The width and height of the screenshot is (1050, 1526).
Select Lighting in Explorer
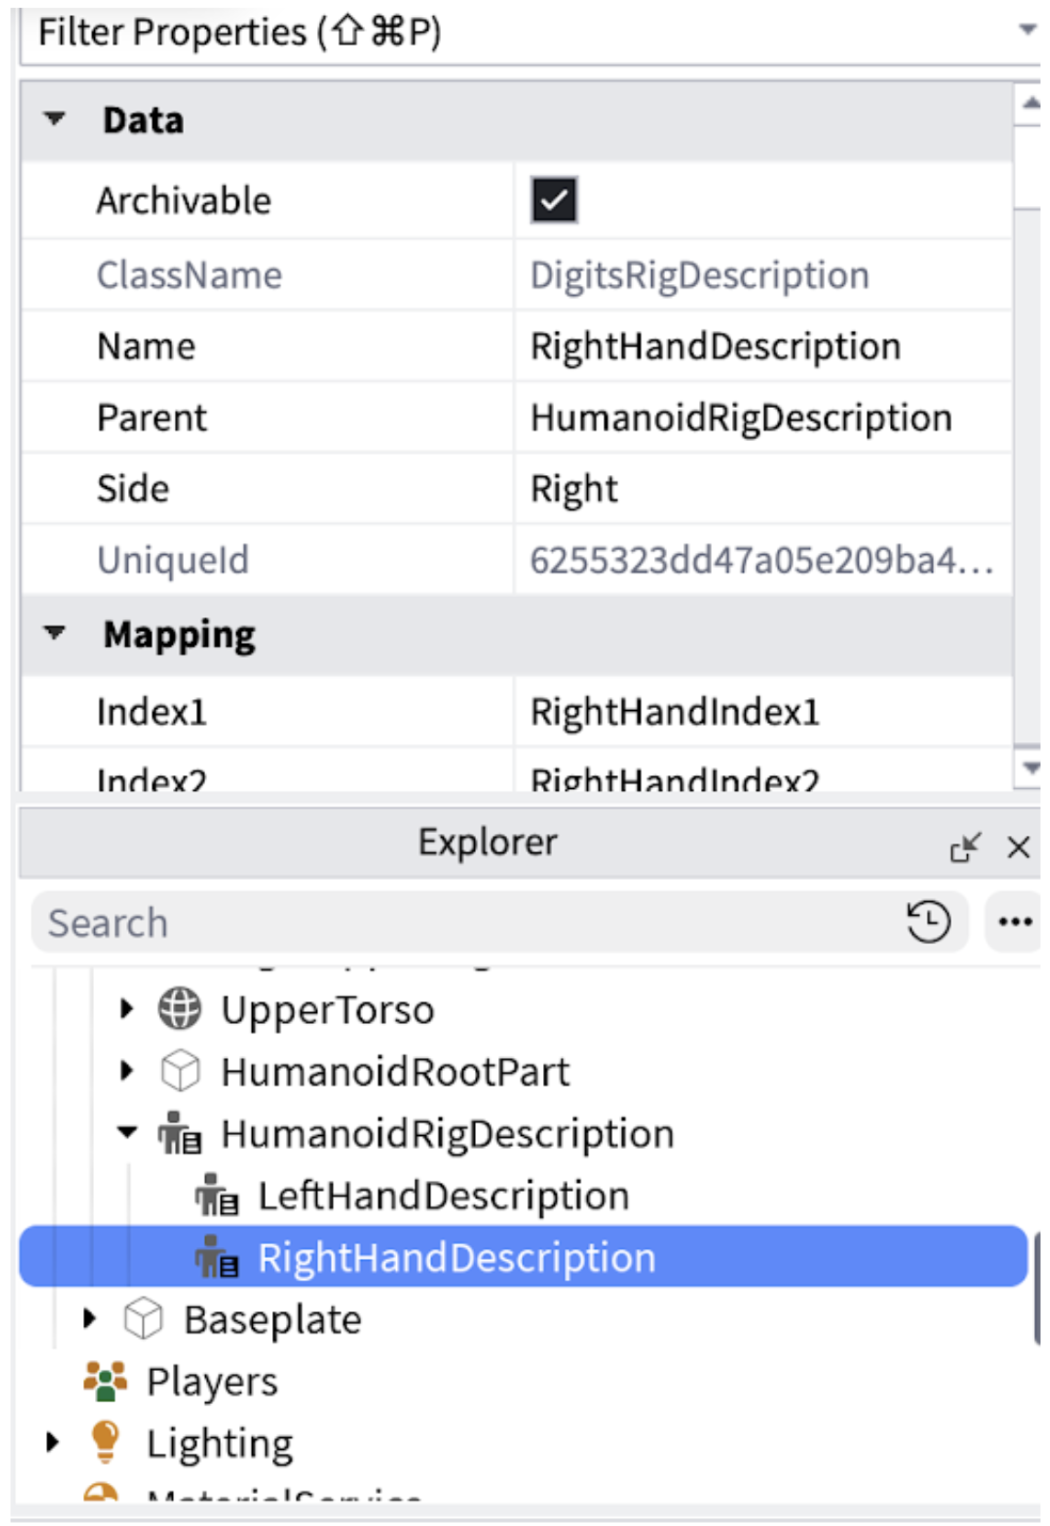click(220, 1444)
